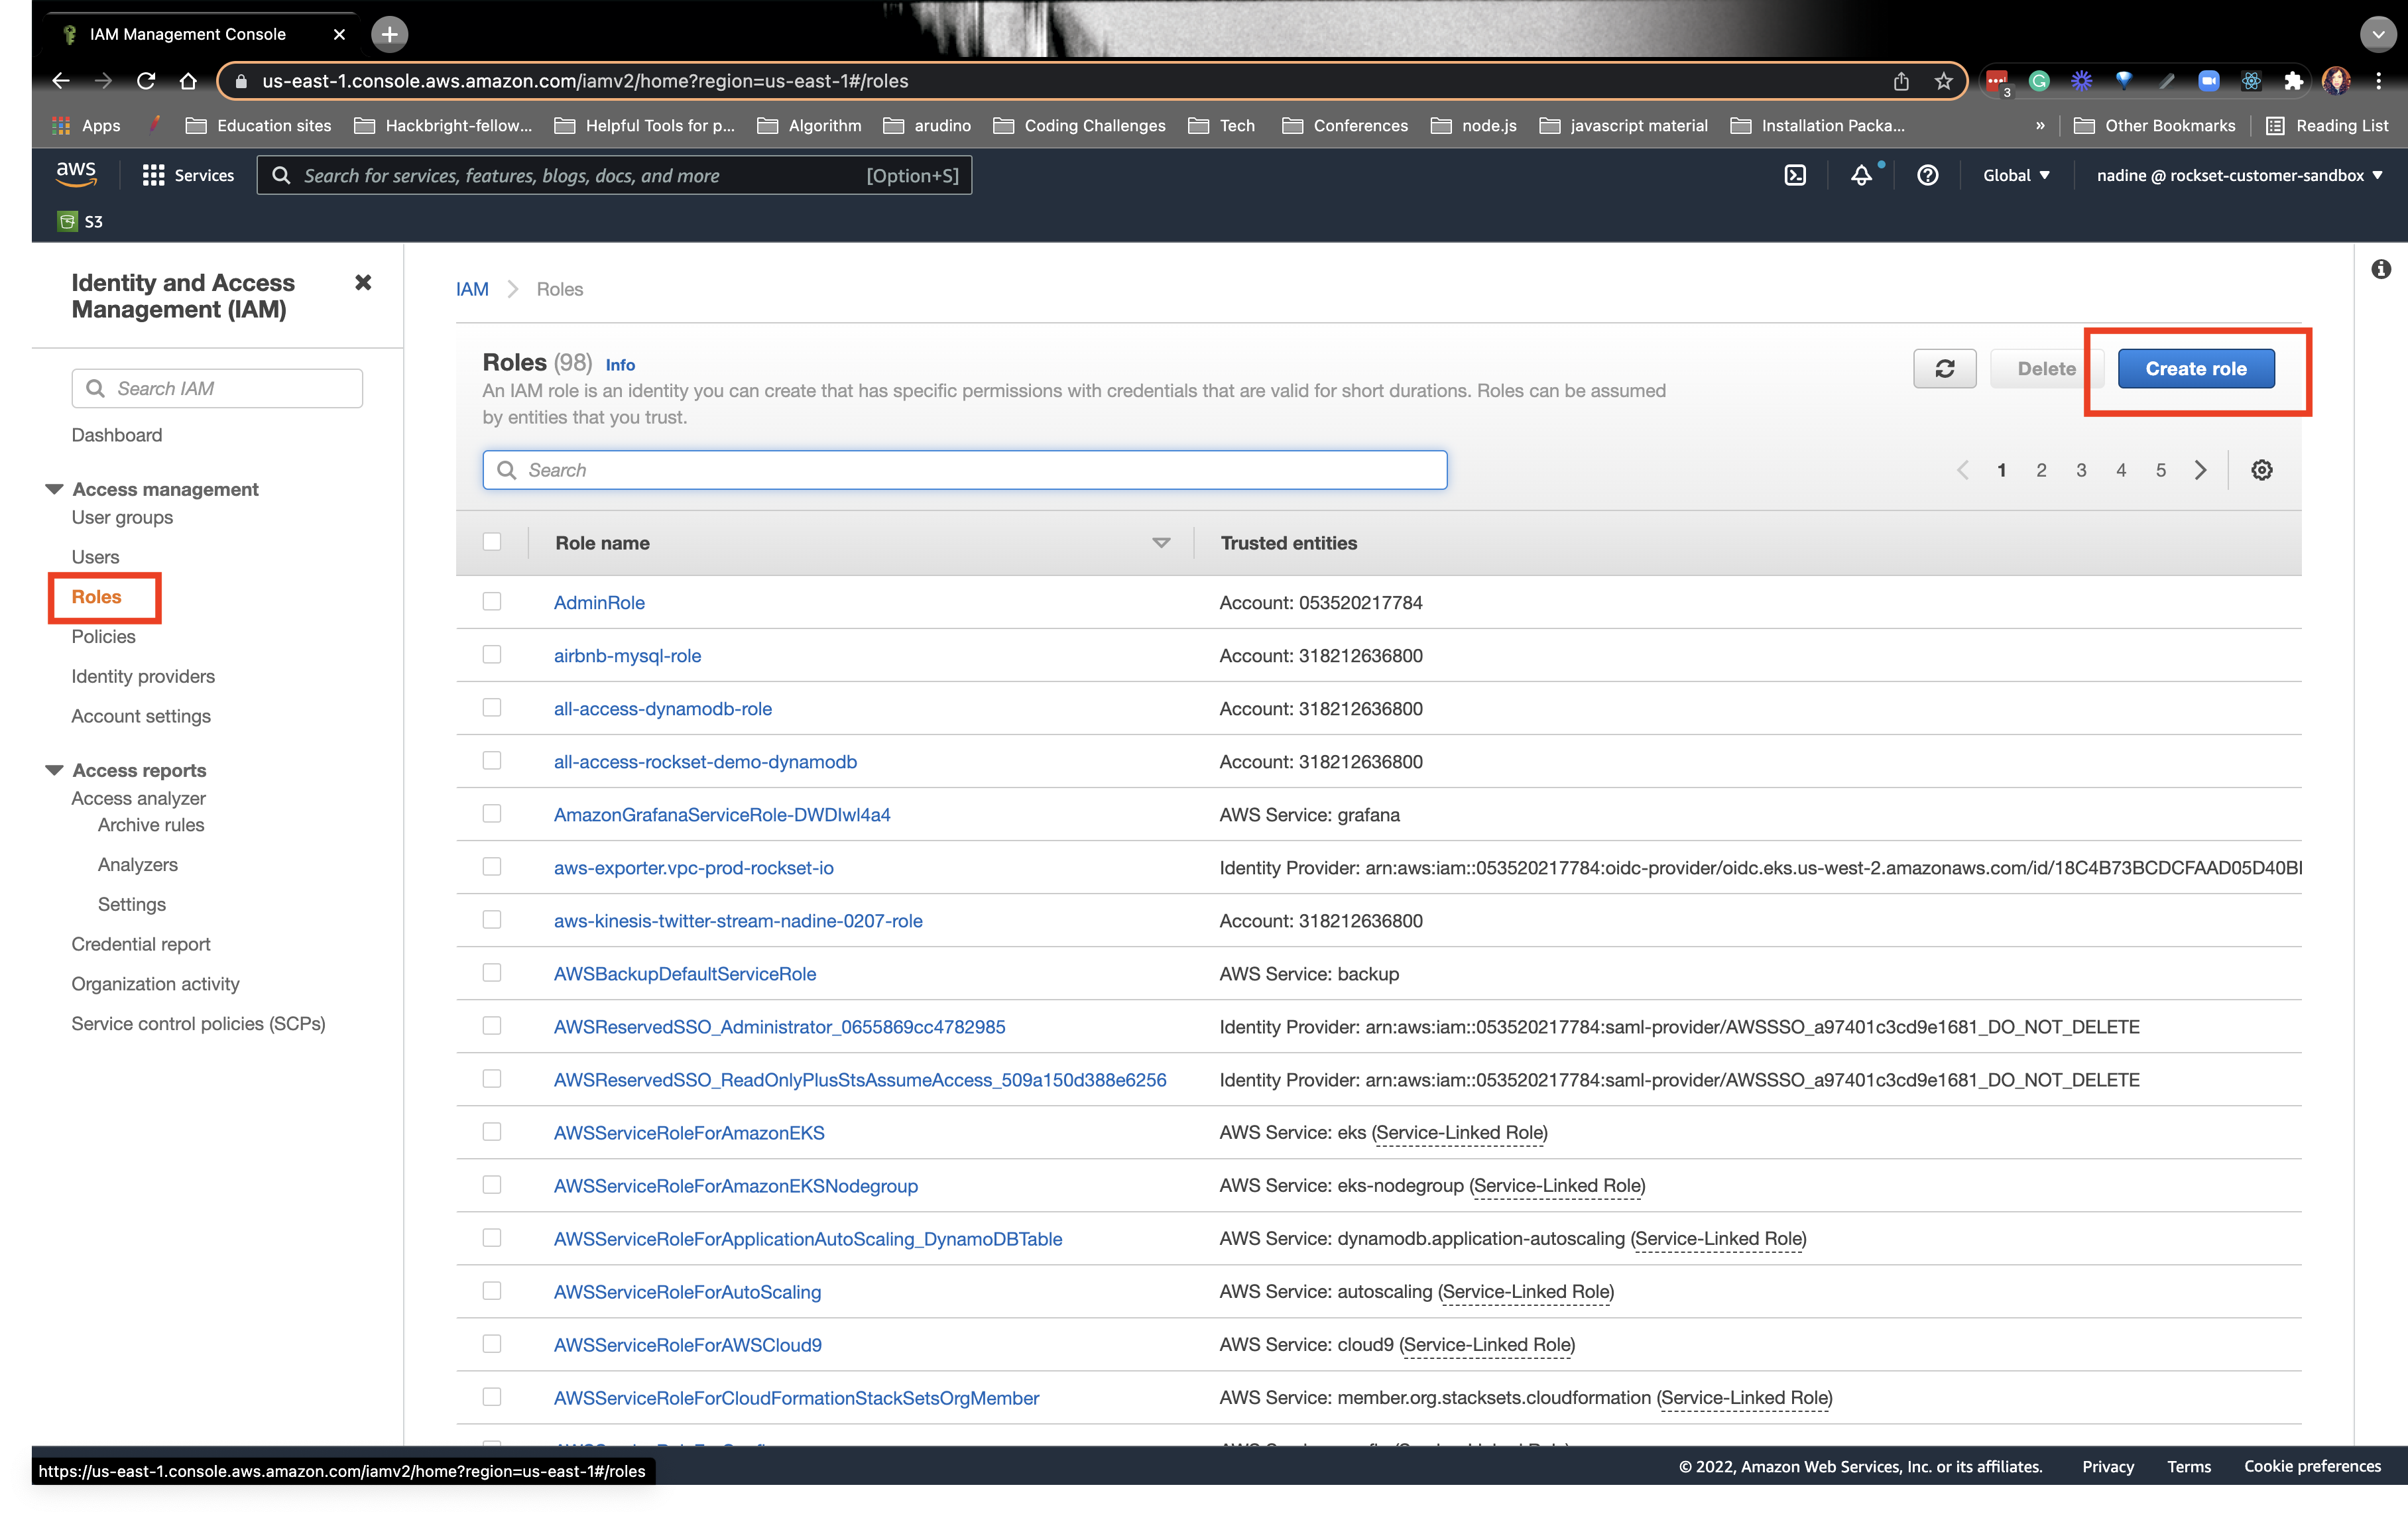Click the AWS services search bar
The image size is (2408, 1522).
(614, 175)
